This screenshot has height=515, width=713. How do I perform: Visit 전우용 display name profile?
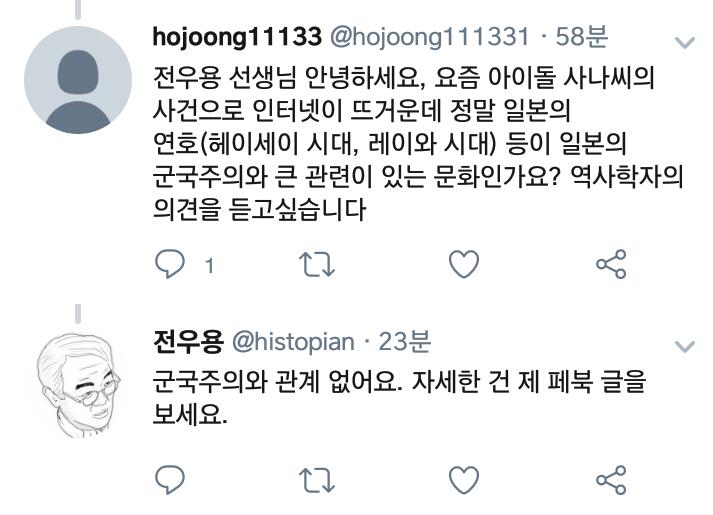point(188,341)
